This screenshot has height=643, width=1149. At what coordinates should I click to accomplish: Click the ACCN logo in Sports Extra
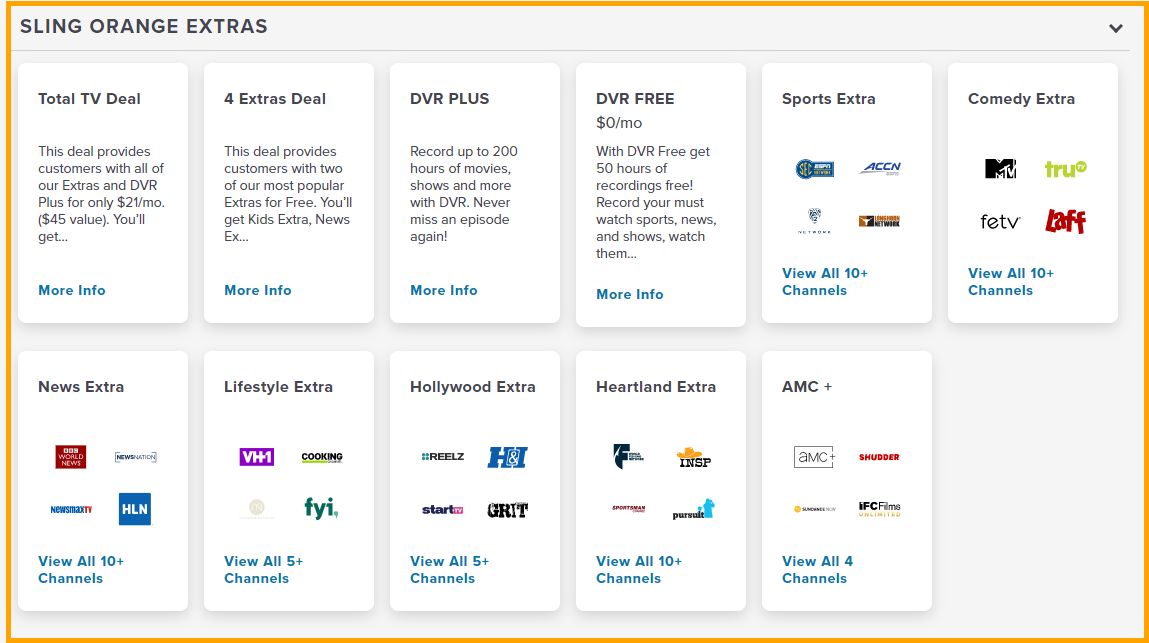pyautogui.click(x=879, y=169)
